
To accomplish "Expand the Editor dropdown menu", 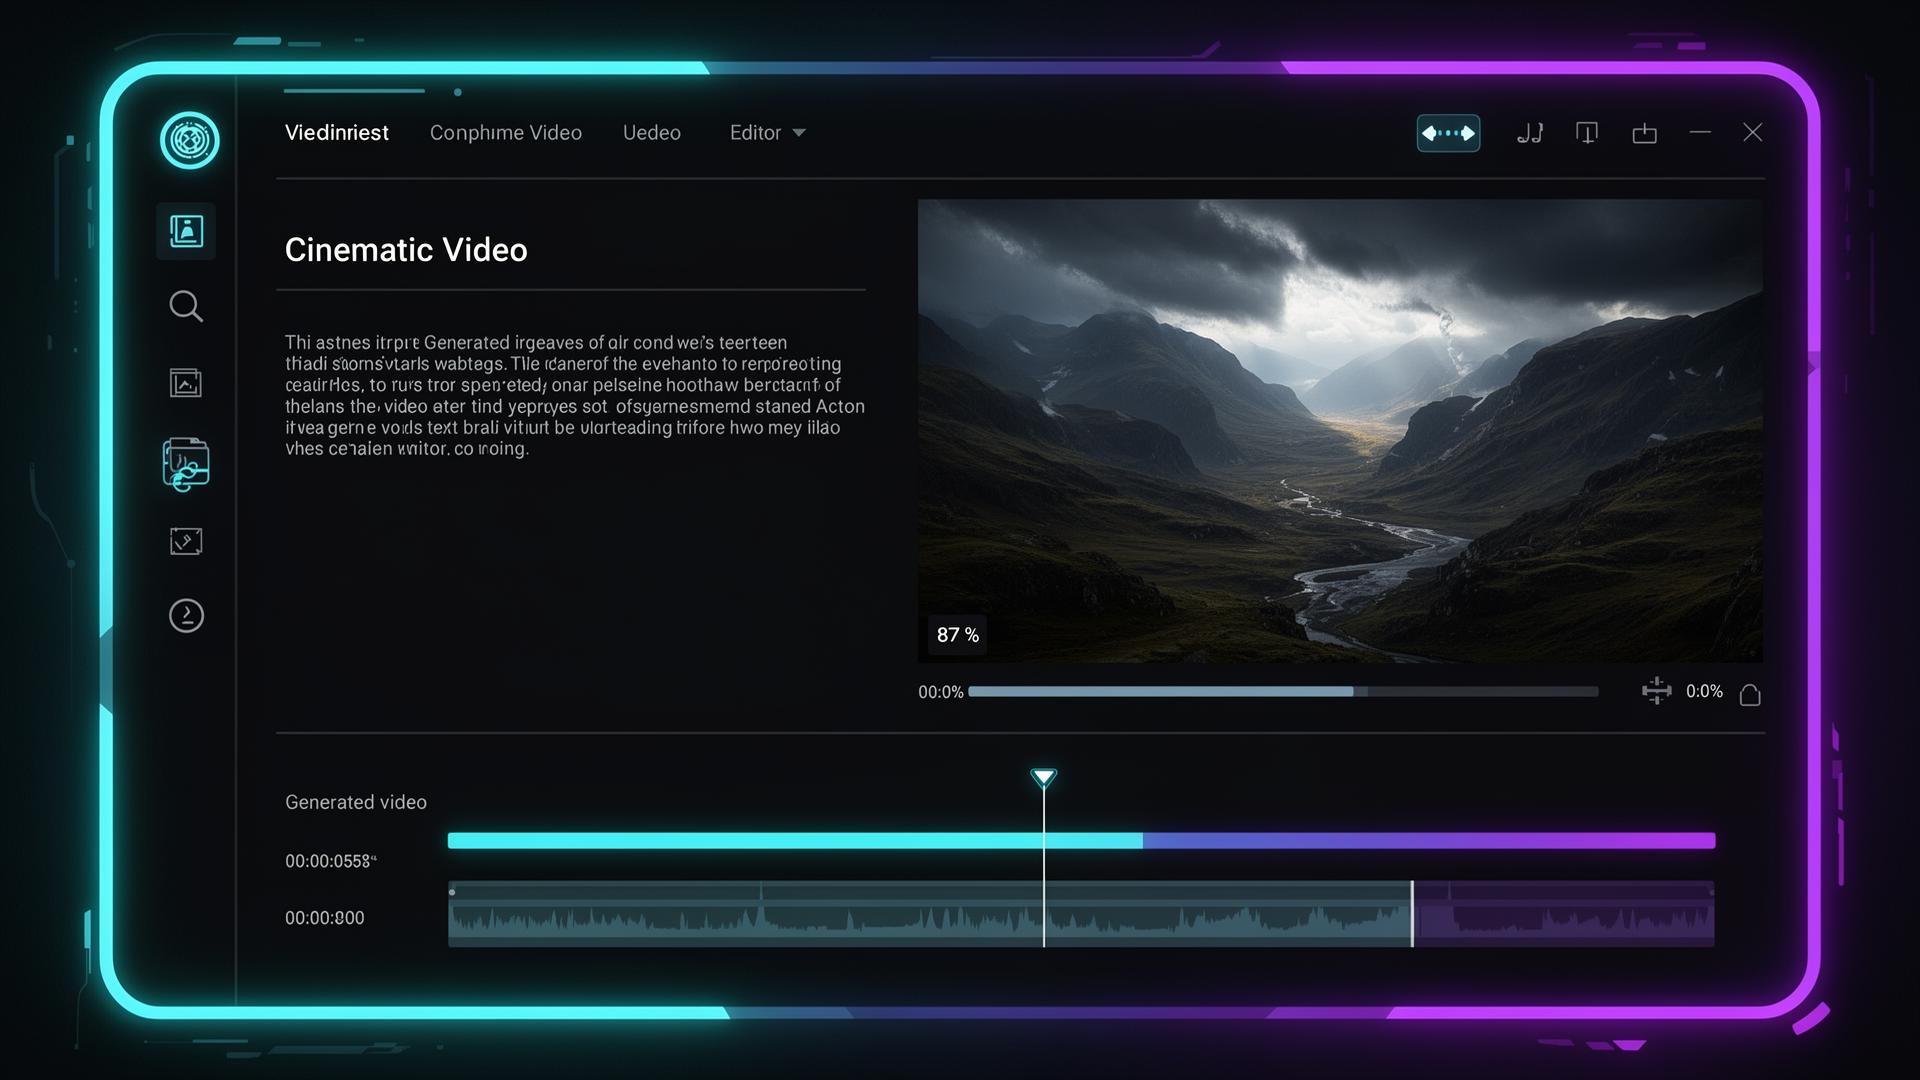I will tap(767, 133).
